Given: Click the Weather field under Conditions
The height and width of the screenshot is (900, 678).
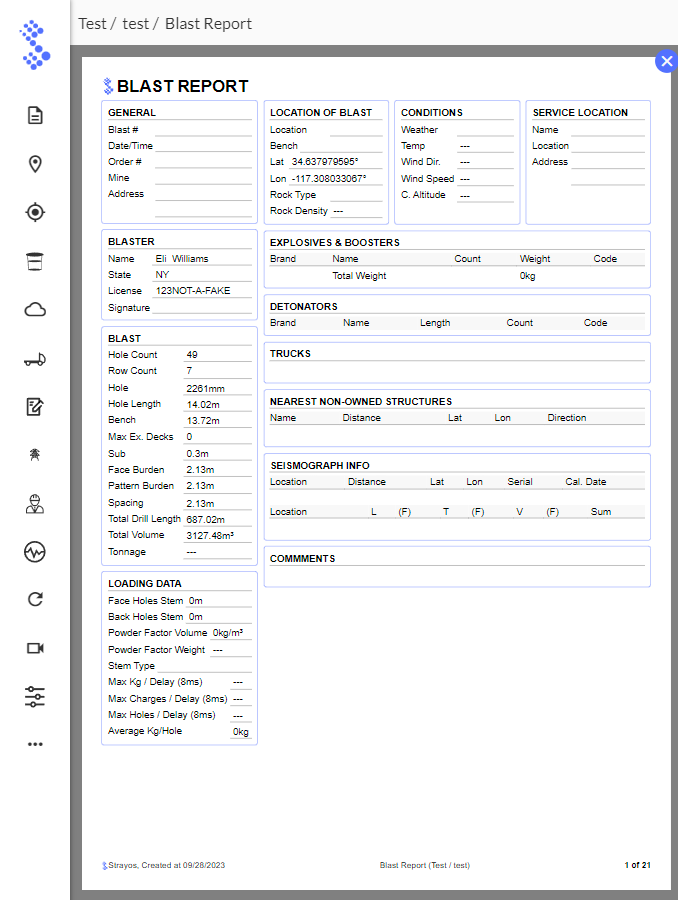Looking at the screenshot, I should click(485, 129).
